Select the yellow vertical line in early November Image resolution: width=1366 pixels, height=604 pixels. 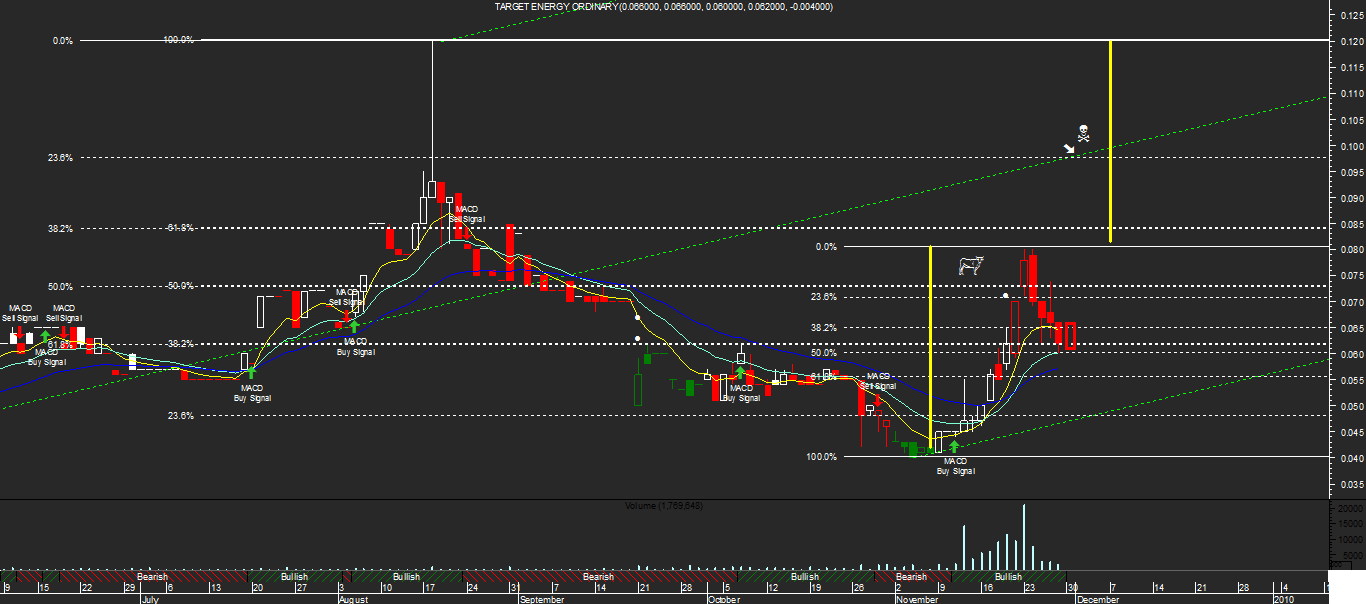931,348
